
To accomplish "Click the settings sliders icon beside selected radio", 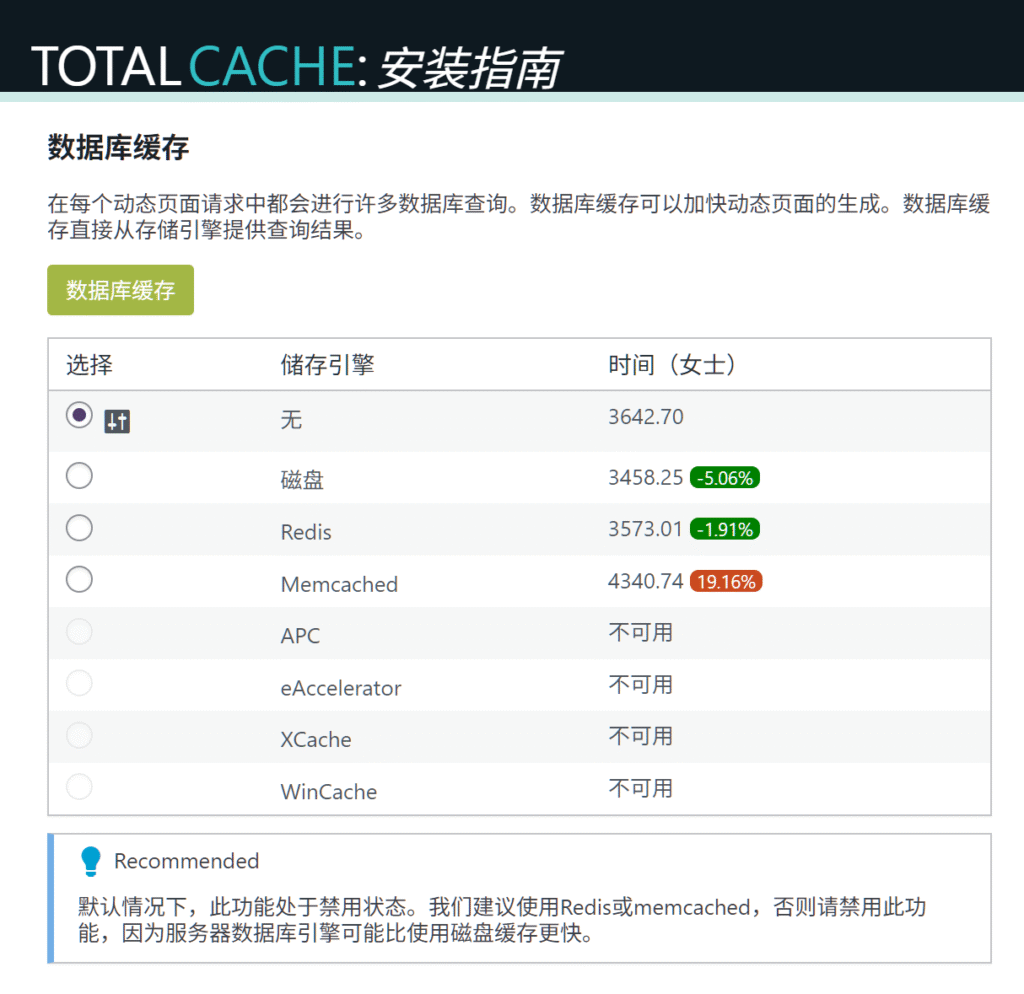I will (x=117, y=422).
